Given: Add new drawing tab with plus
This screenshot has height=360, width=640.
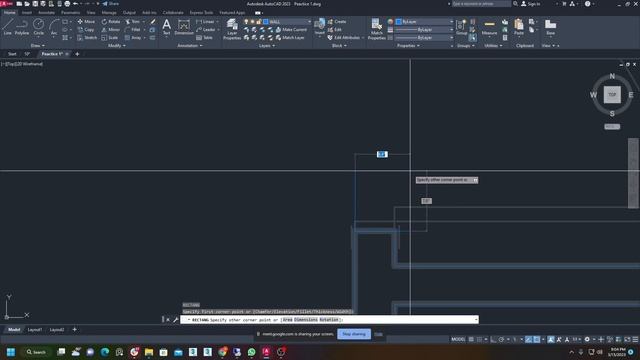Looking at the screenshot, I should pyautogui.click(x=77, y=54).
